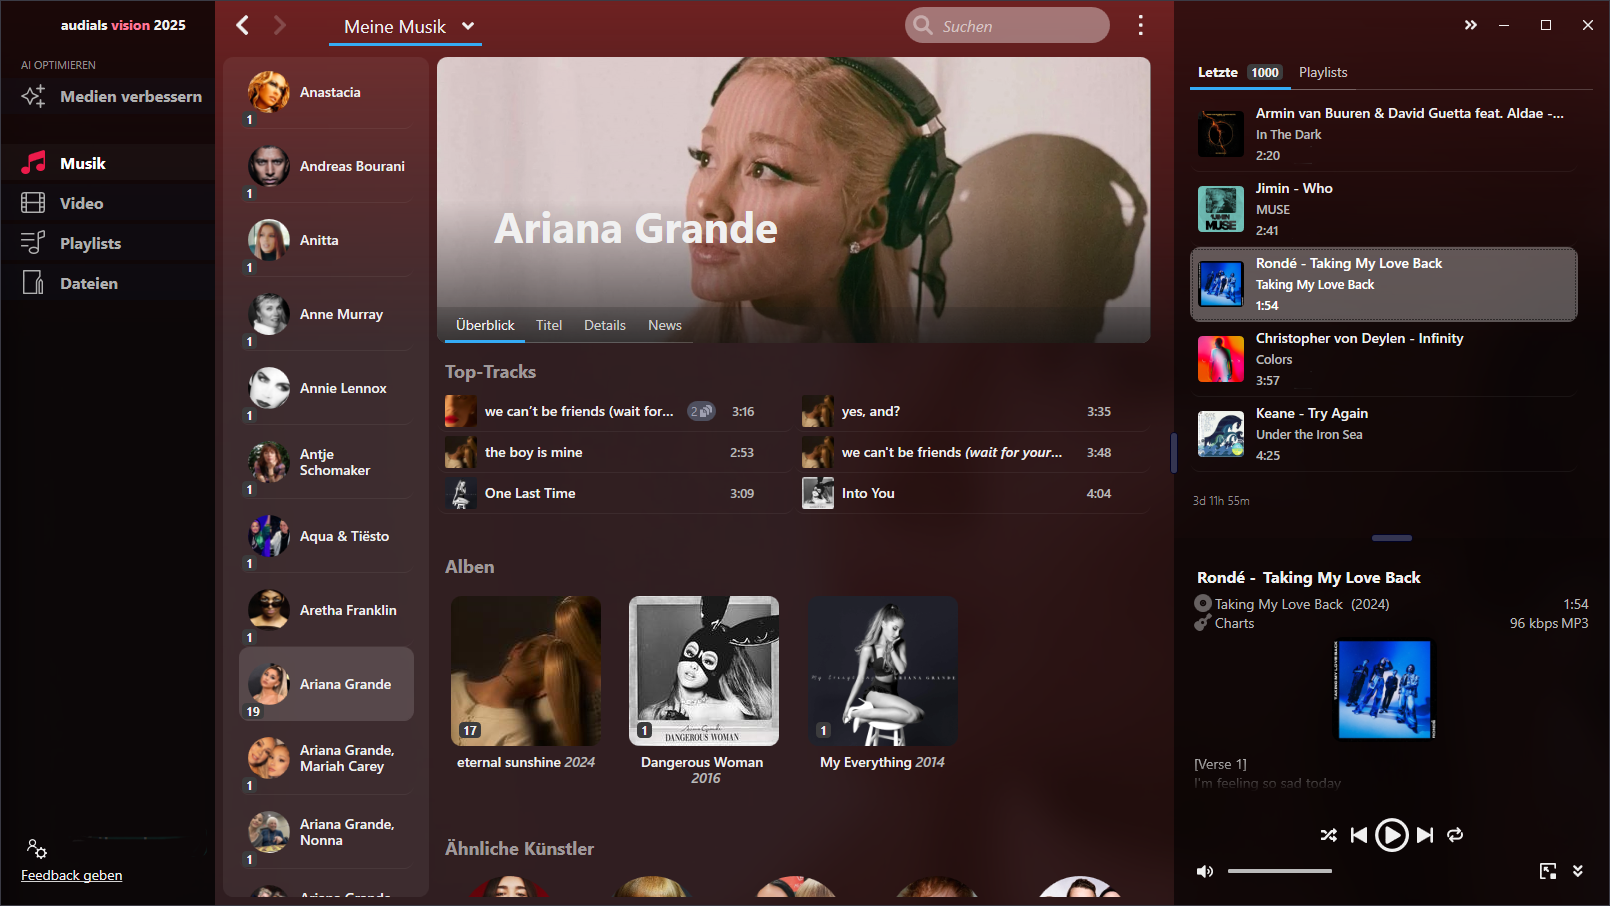Open fullscreen player view icon
This screenshot has height=906, width=1610.
pyautogui.click(x=1547, y=871)
